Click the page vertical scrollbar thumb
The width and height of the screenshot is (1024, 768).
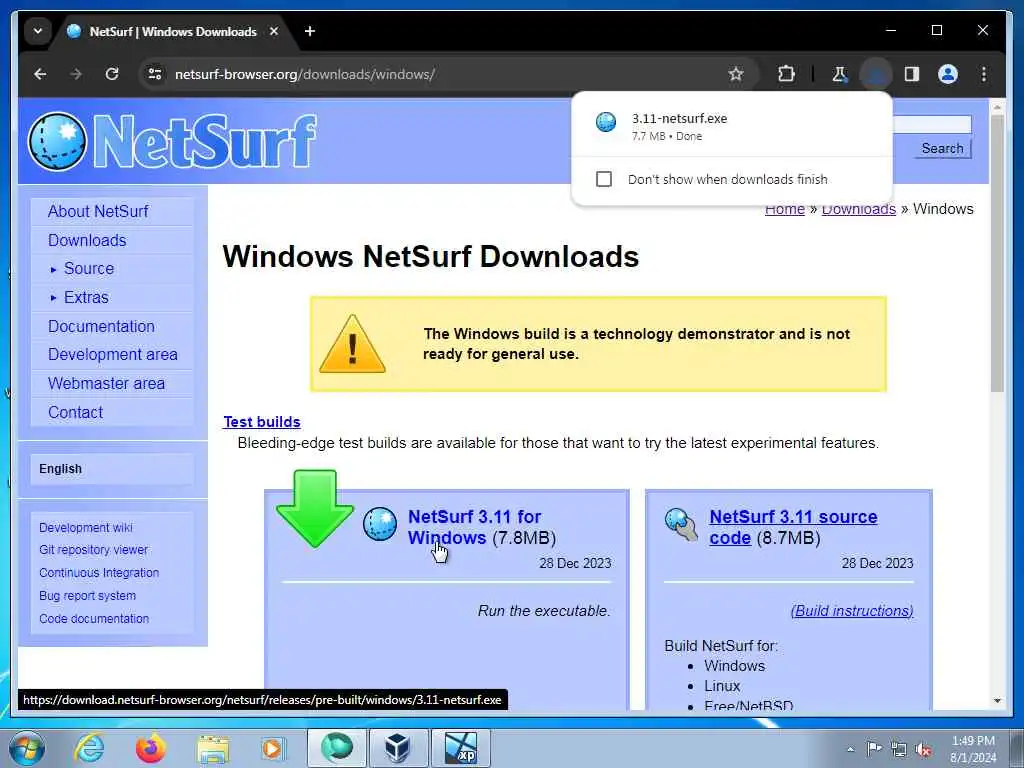pos(997,253)
